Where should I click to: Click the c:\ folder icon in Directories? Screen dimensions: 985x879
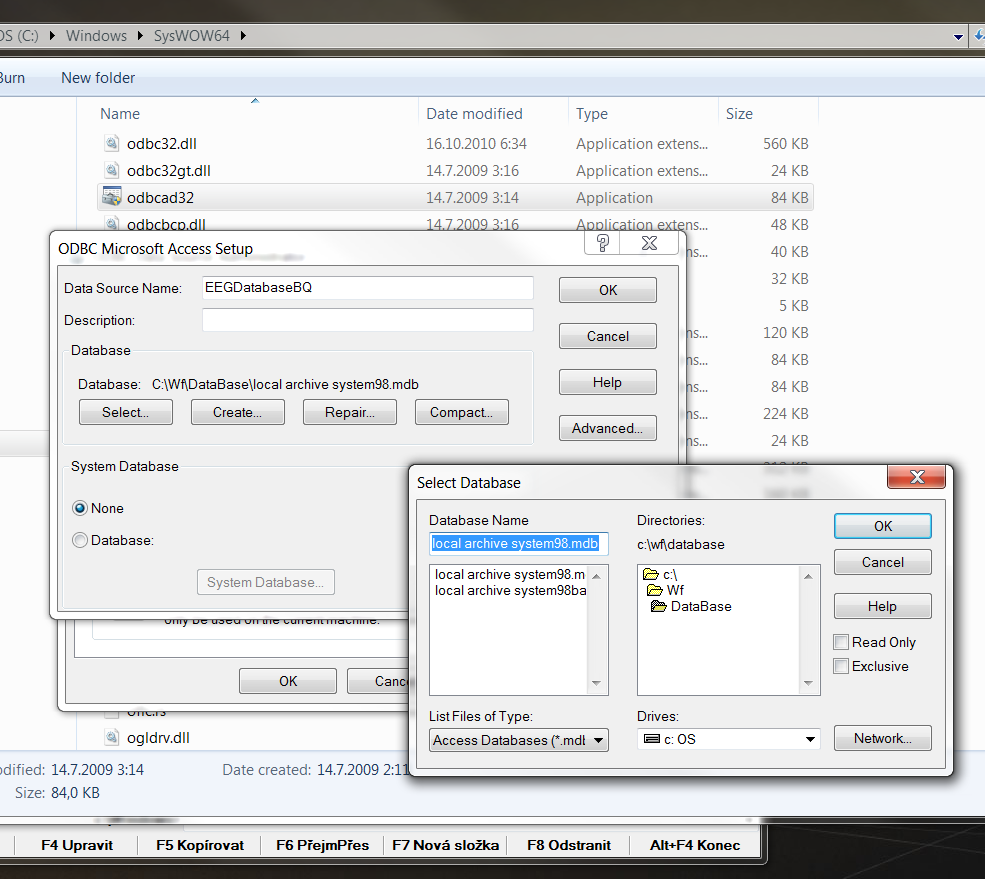651,574
